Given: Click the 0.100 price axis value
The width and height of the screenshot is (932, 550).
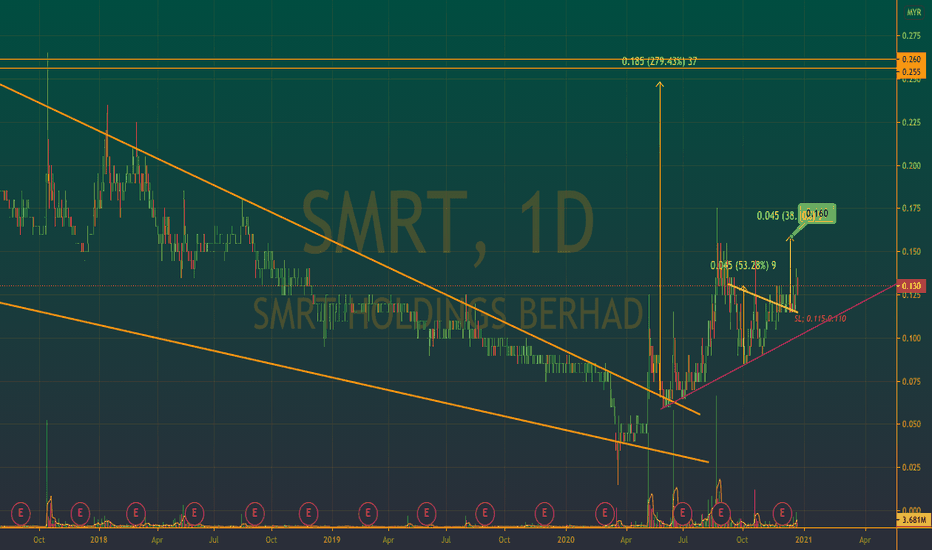Looking at the screenshot, I should (x=911, y=338).
